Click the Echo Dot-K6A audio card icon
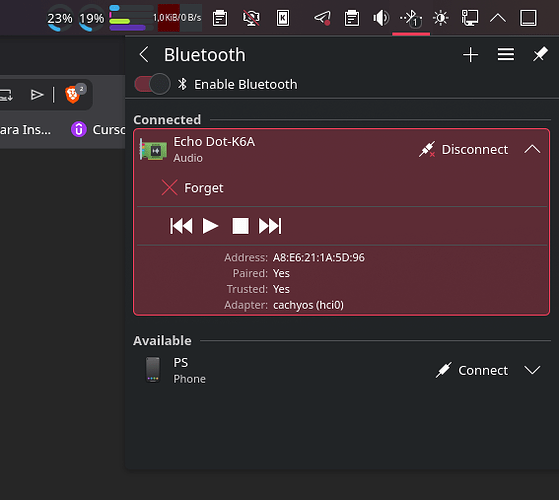The image size is (559, 500). pyautogui.click(x=153, y=150)
